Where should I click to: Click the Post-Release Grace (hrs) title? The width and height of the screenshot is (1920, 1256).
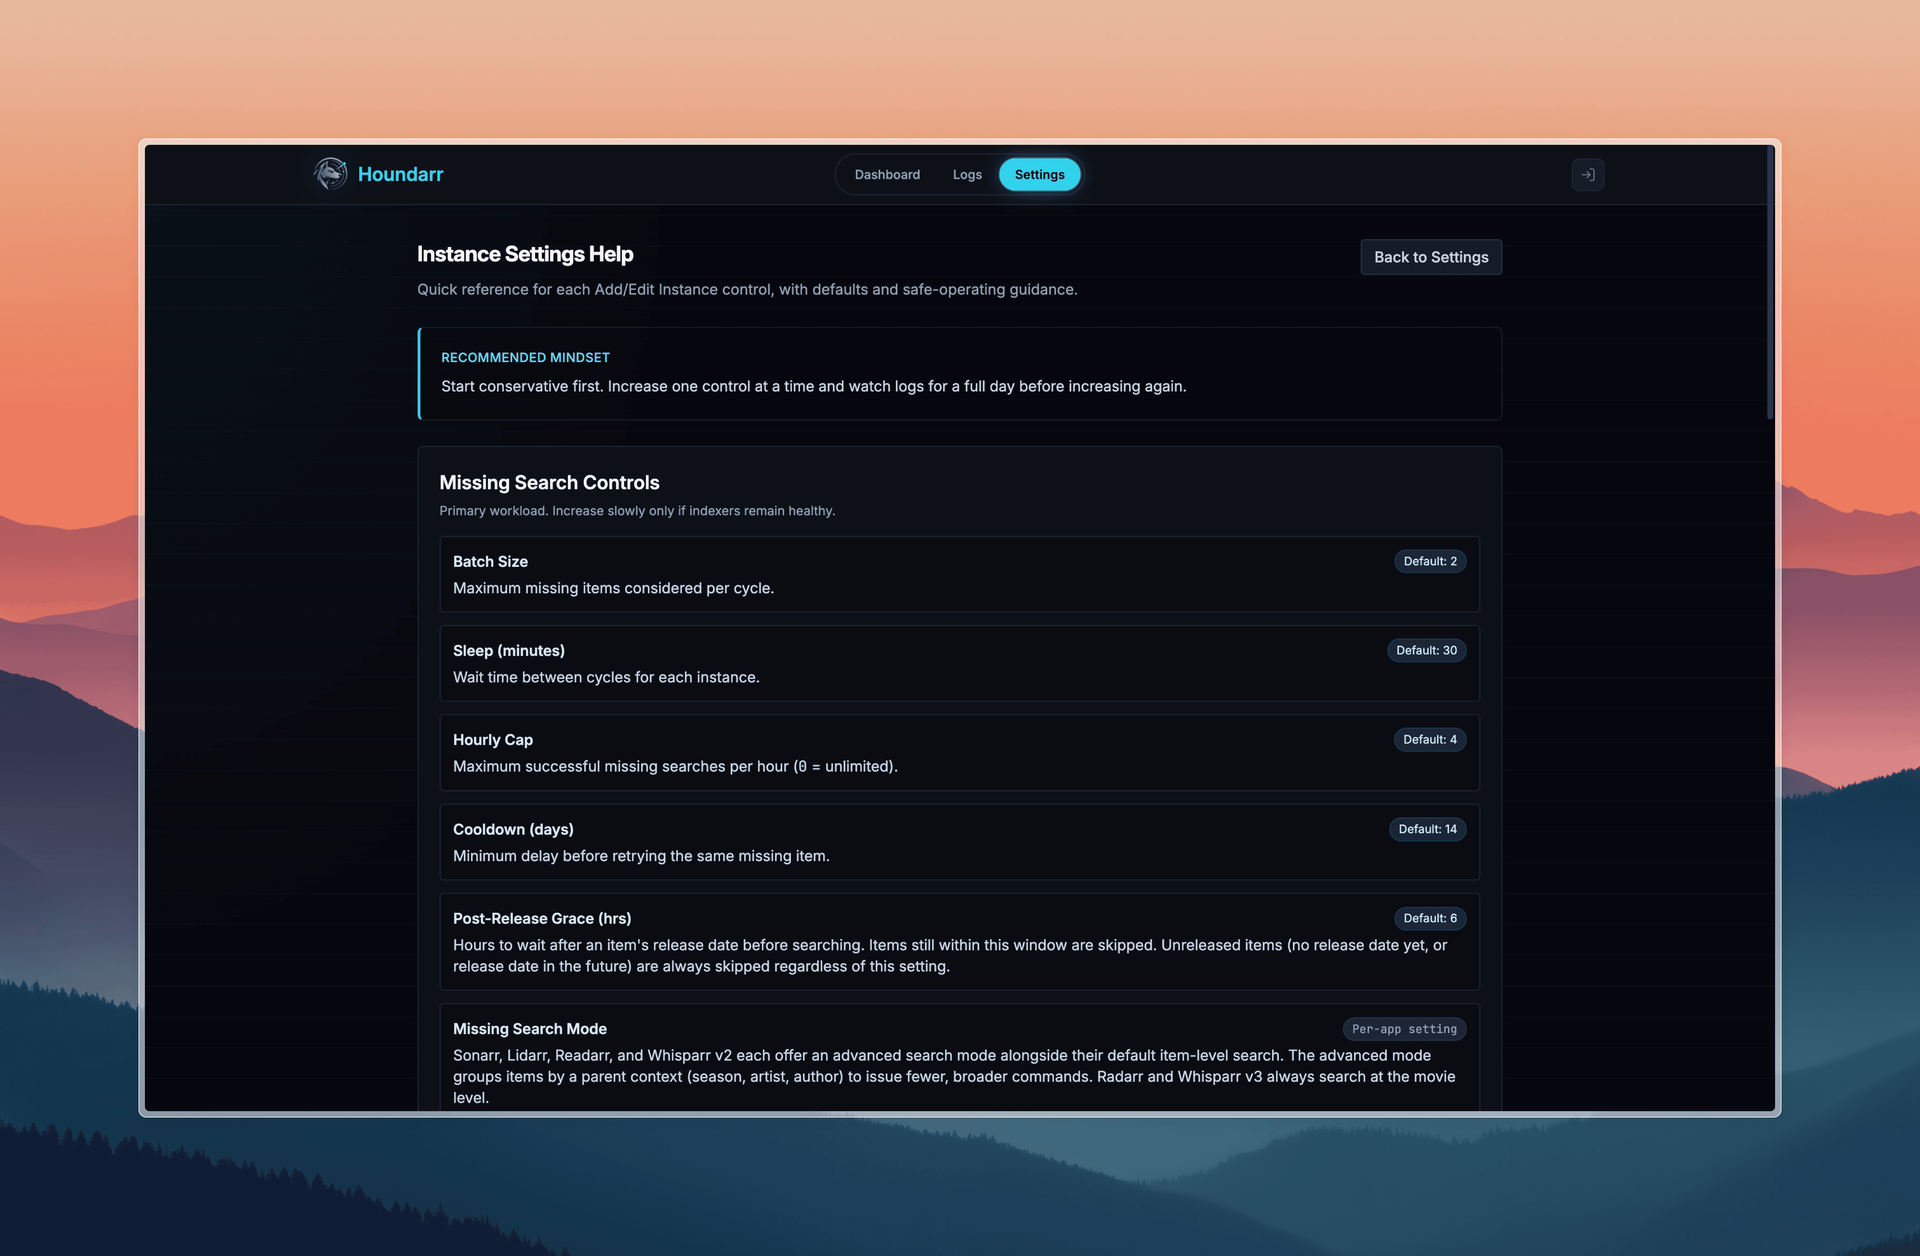(542, 918)
